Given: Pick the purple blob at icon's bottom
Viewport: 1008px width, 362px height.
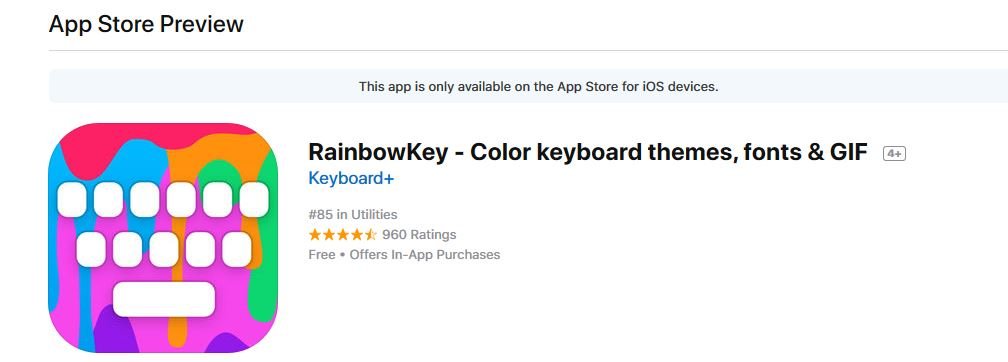Looking at the screenshot, I should click(116, 334).
